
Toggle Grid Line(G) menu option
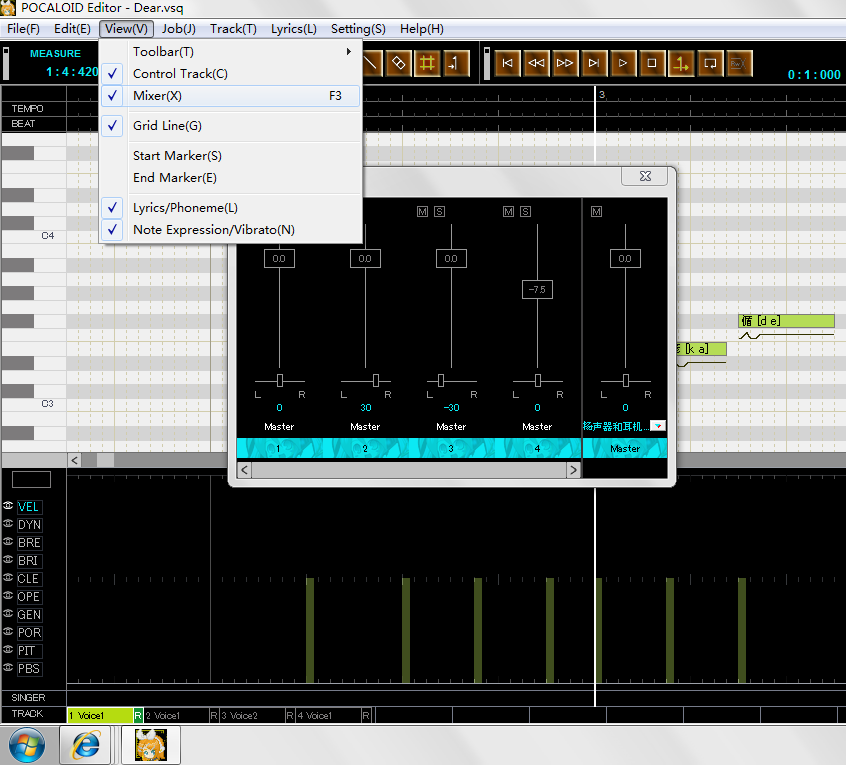(x=230, y=126)
